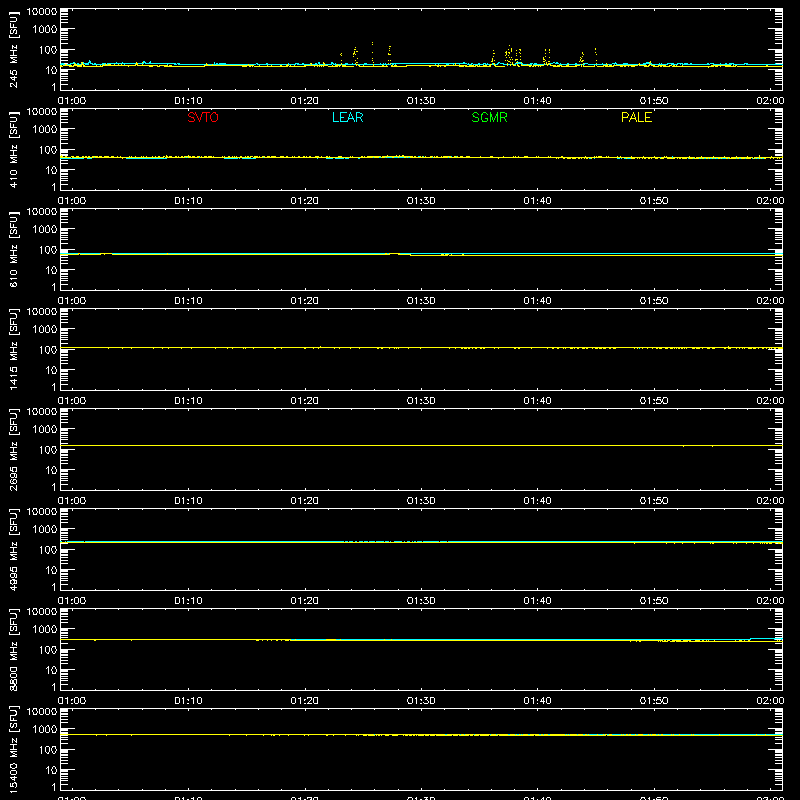Click the red SVTO station label
Image resolution: width=800 pixels, height=800 pixels.
coord(203,117)
